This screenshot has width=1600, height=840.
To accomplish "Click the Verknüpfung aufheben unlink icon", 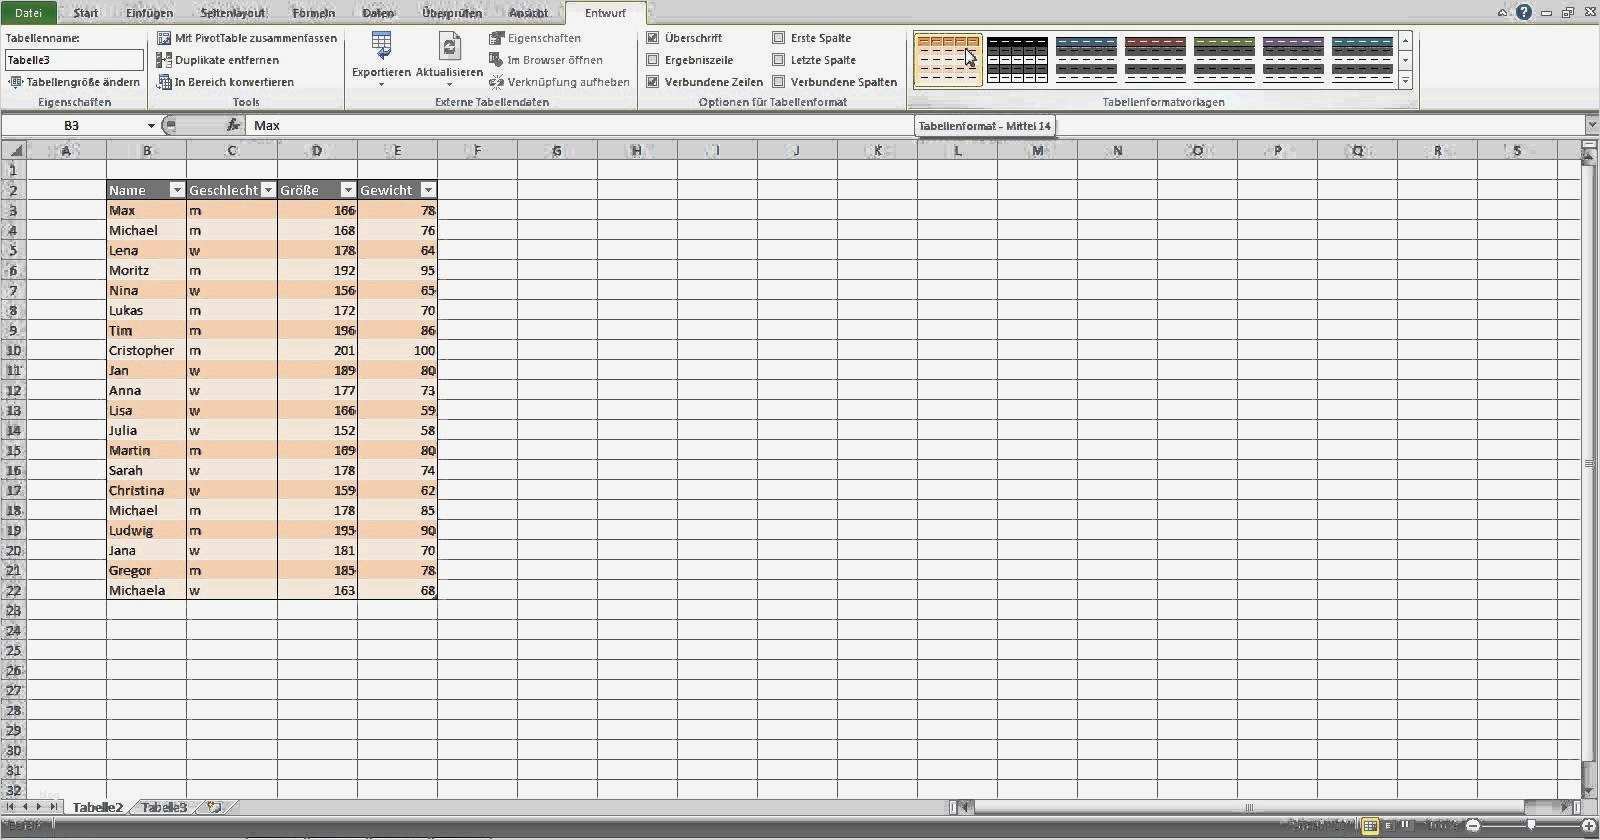I will coord(496,82).
